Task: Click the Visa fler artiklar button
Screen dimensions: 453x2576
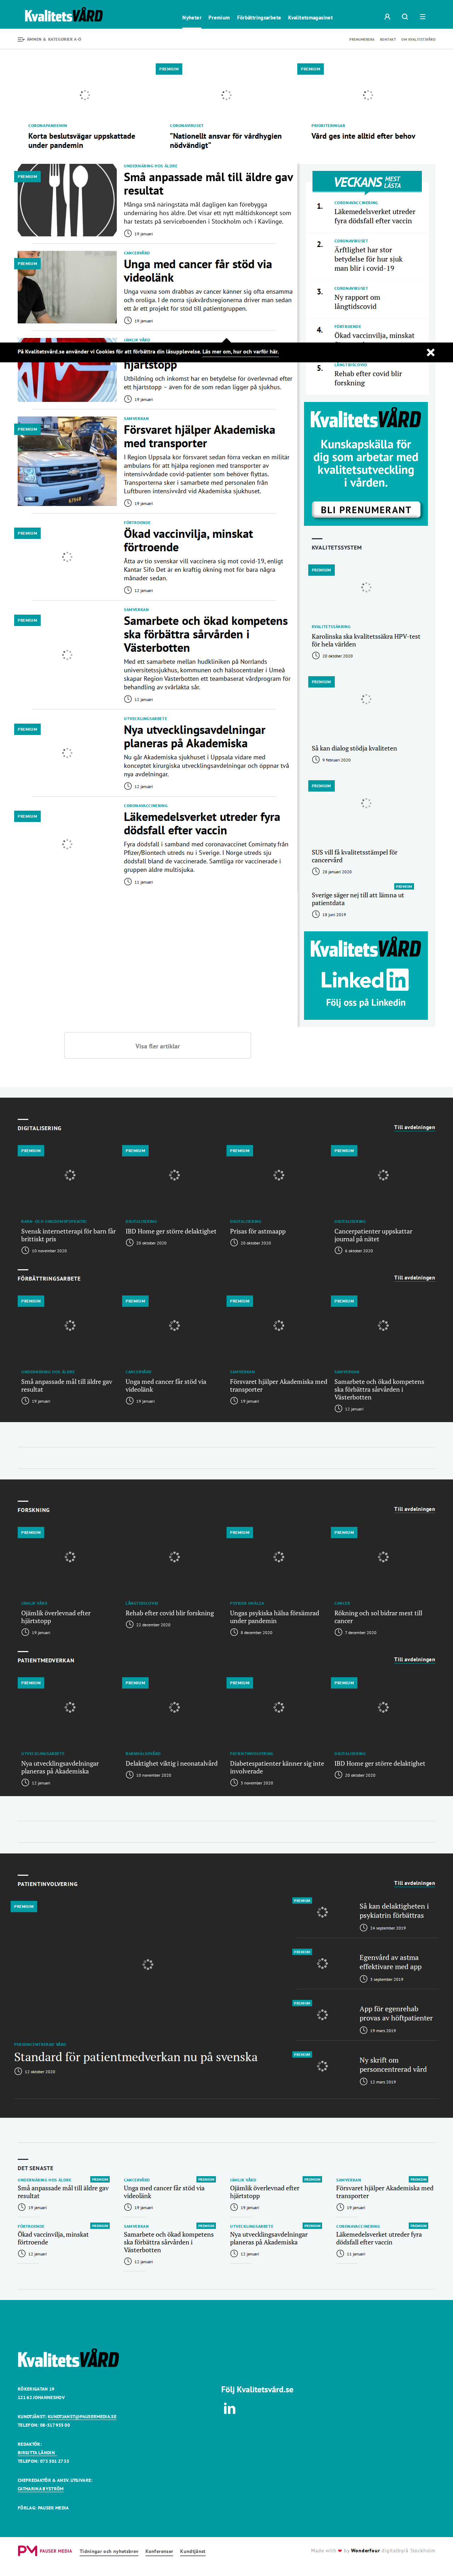Action: pyautogui.click(x=157, y=1046)
